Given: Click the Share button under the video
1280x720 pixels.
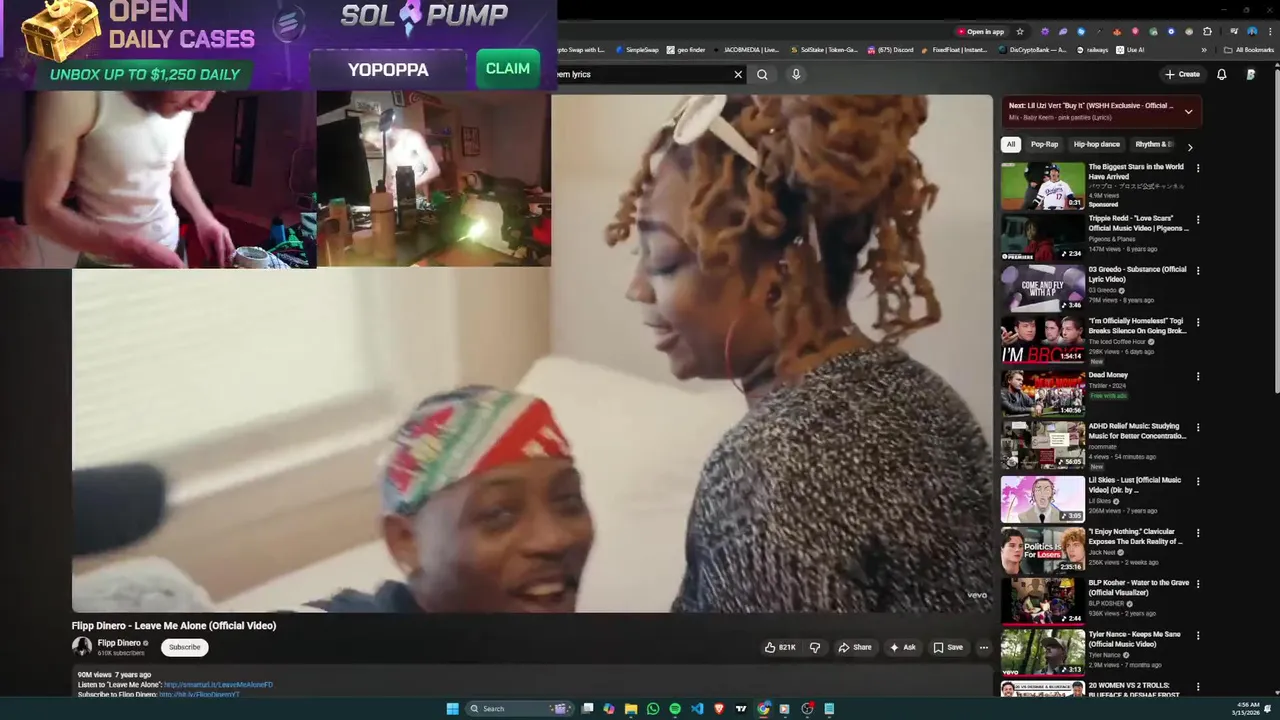Looking at the screenshot, I should [855, 647].
